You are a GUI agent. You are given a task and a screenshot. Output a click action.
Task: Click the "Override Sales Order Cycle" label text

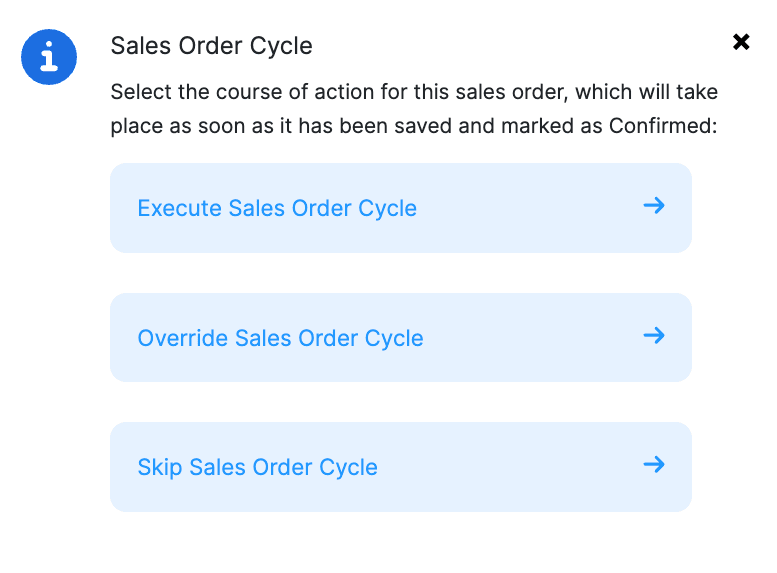280,338
